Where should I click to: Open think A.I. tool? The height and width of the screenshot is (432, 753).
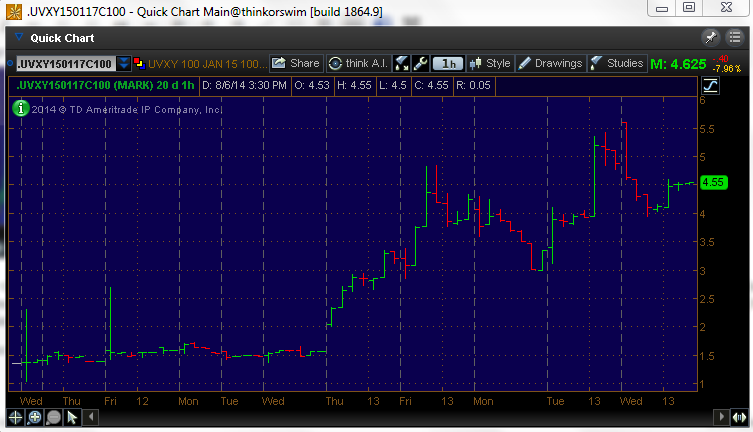click(357, 63)
